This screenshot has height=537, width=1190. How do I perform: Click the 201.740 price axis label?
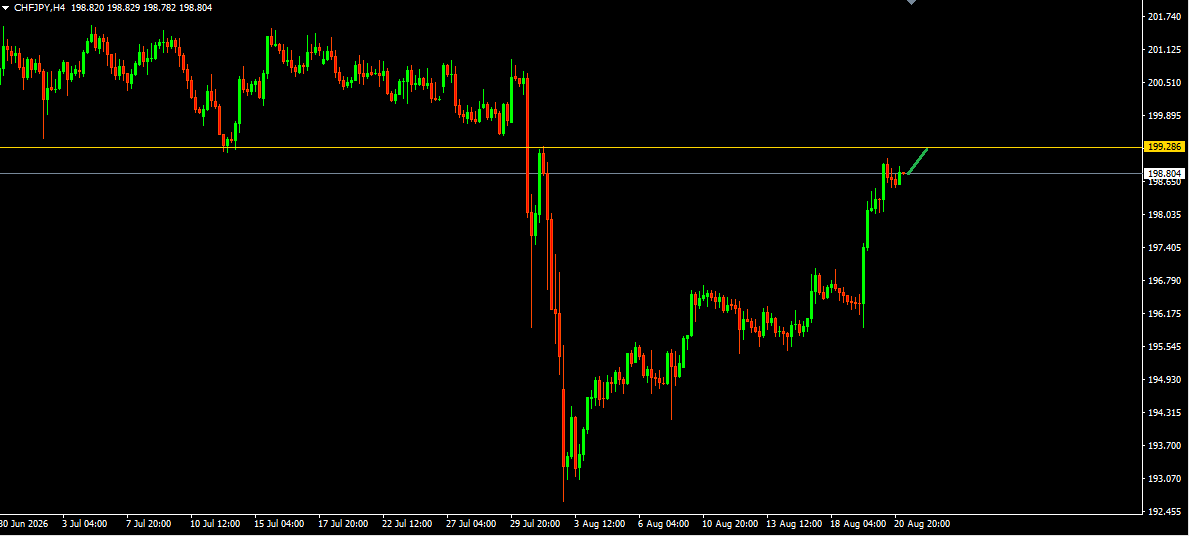click(1166, 17)
